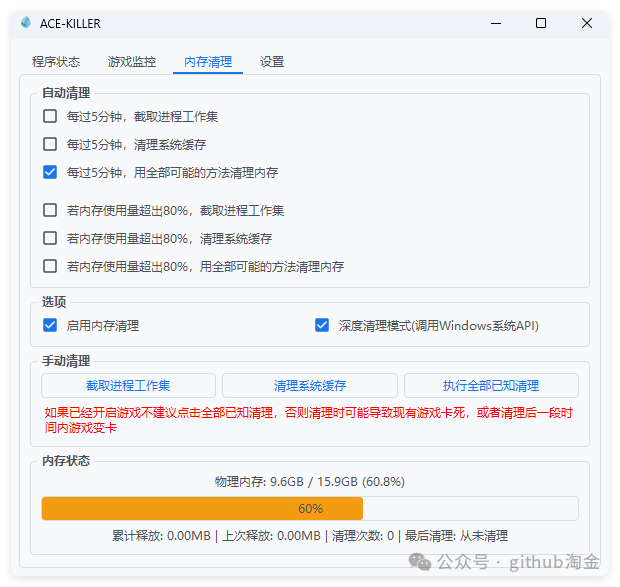Check 若内存使用量超出80%，截取进程工作集

click(x=50, y=210)
